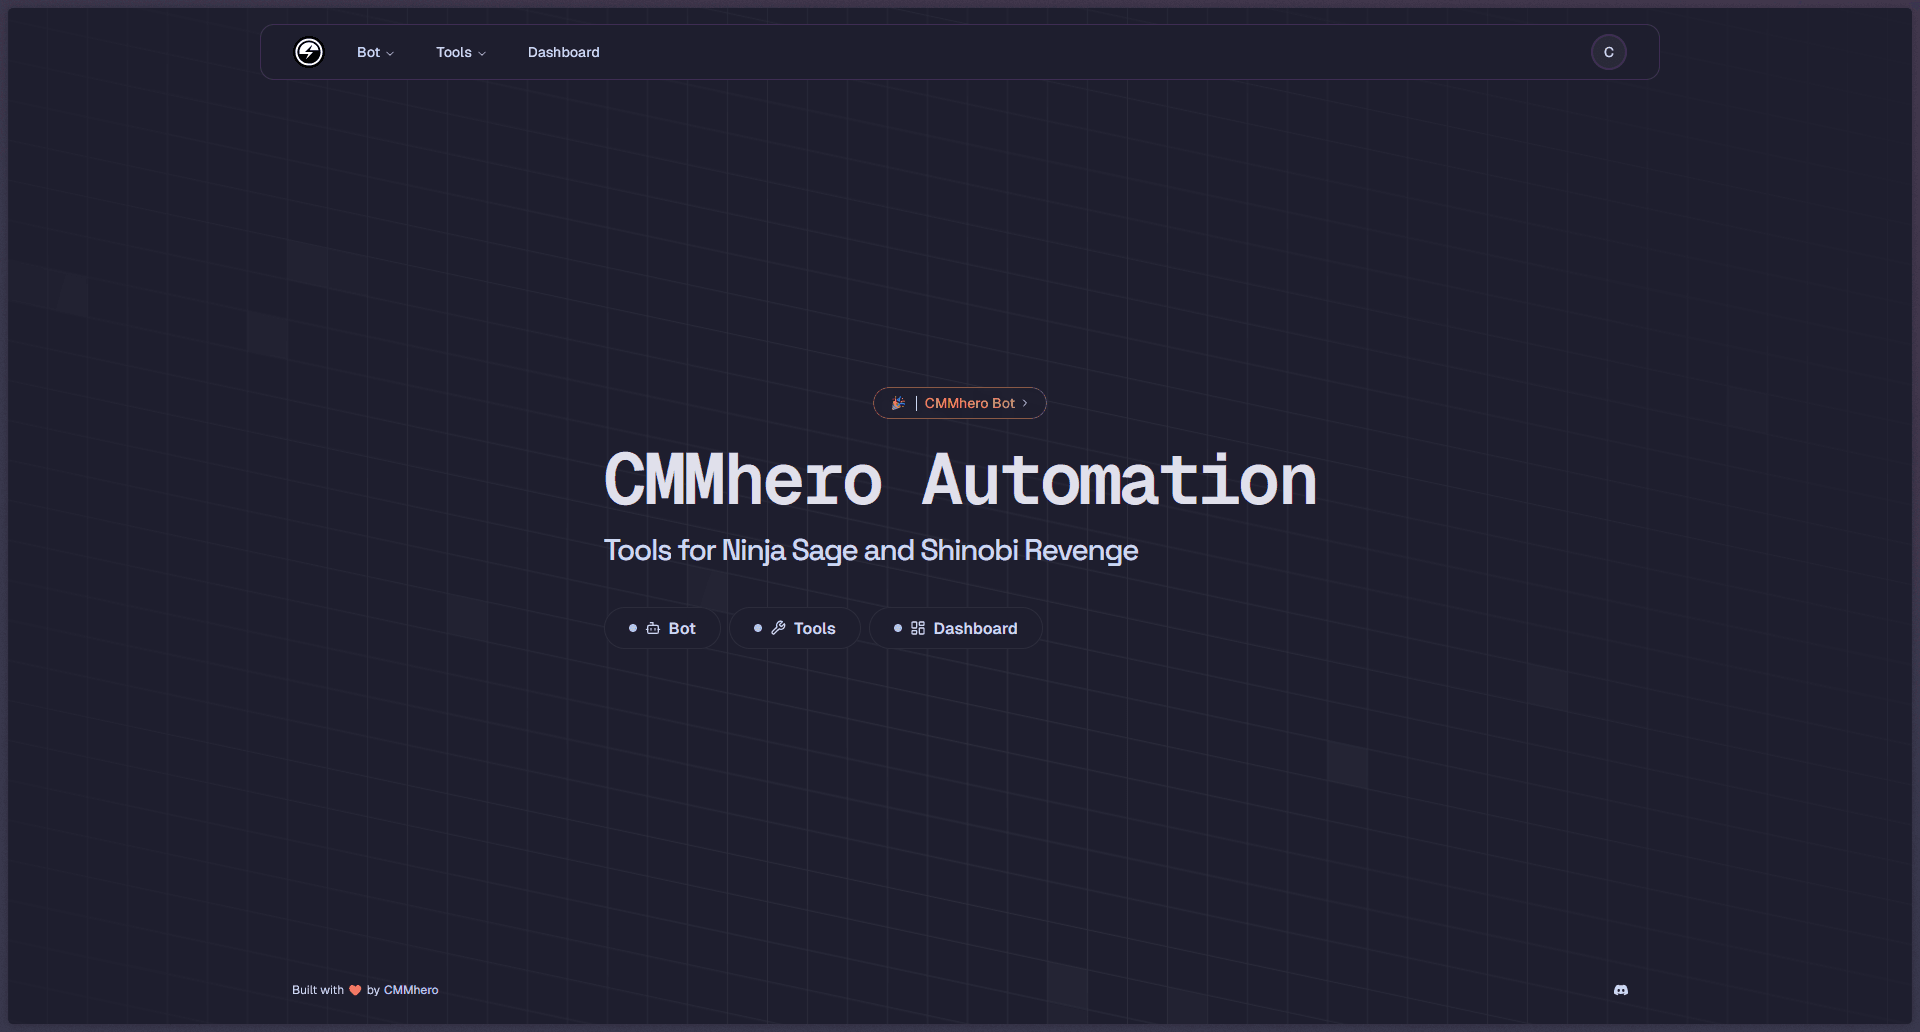Screen dimensions: 1920x1032
Task: Click the grid icon on the Dashboard pill
Action: [919, 628]
